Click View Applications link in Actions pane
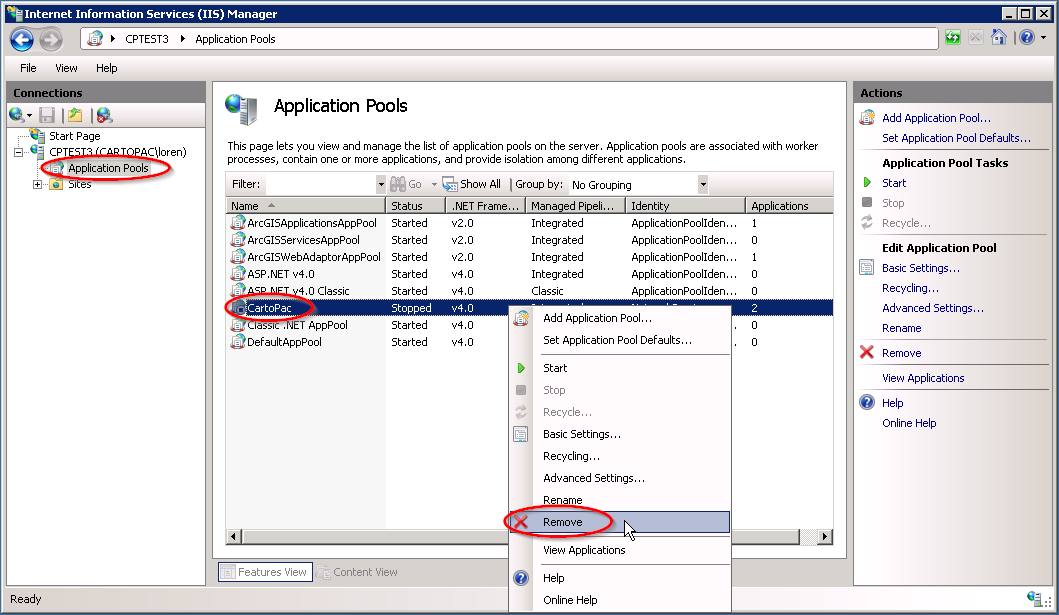 click(923, 378)
